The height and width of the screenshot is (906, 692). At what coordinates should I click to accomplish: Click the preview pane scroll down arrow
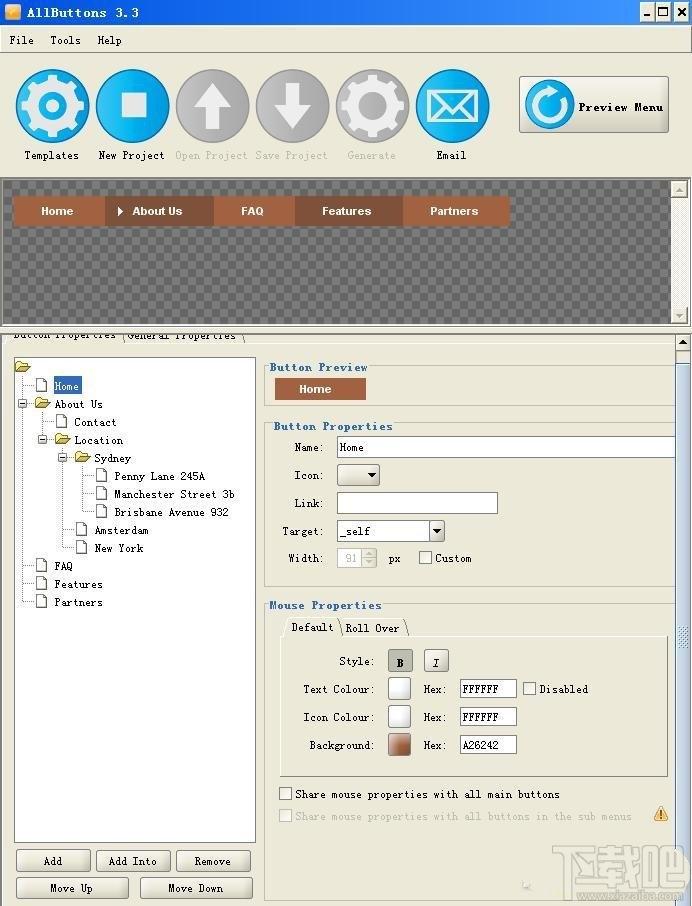tap(679, 315)
